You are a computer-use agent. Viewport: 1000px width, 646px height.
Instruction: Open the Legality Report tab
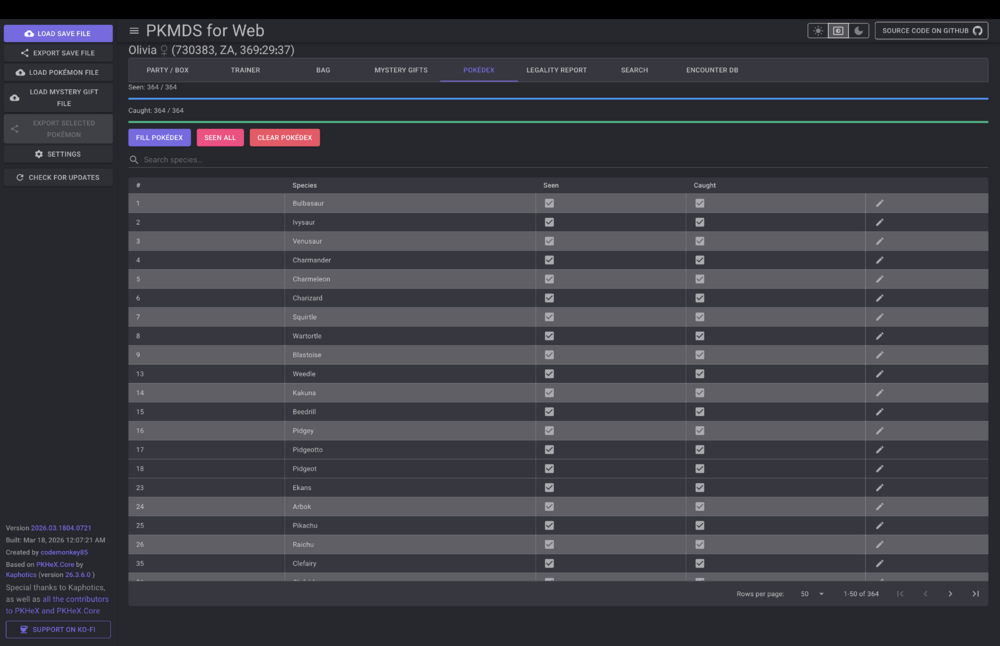pos(556,70)
